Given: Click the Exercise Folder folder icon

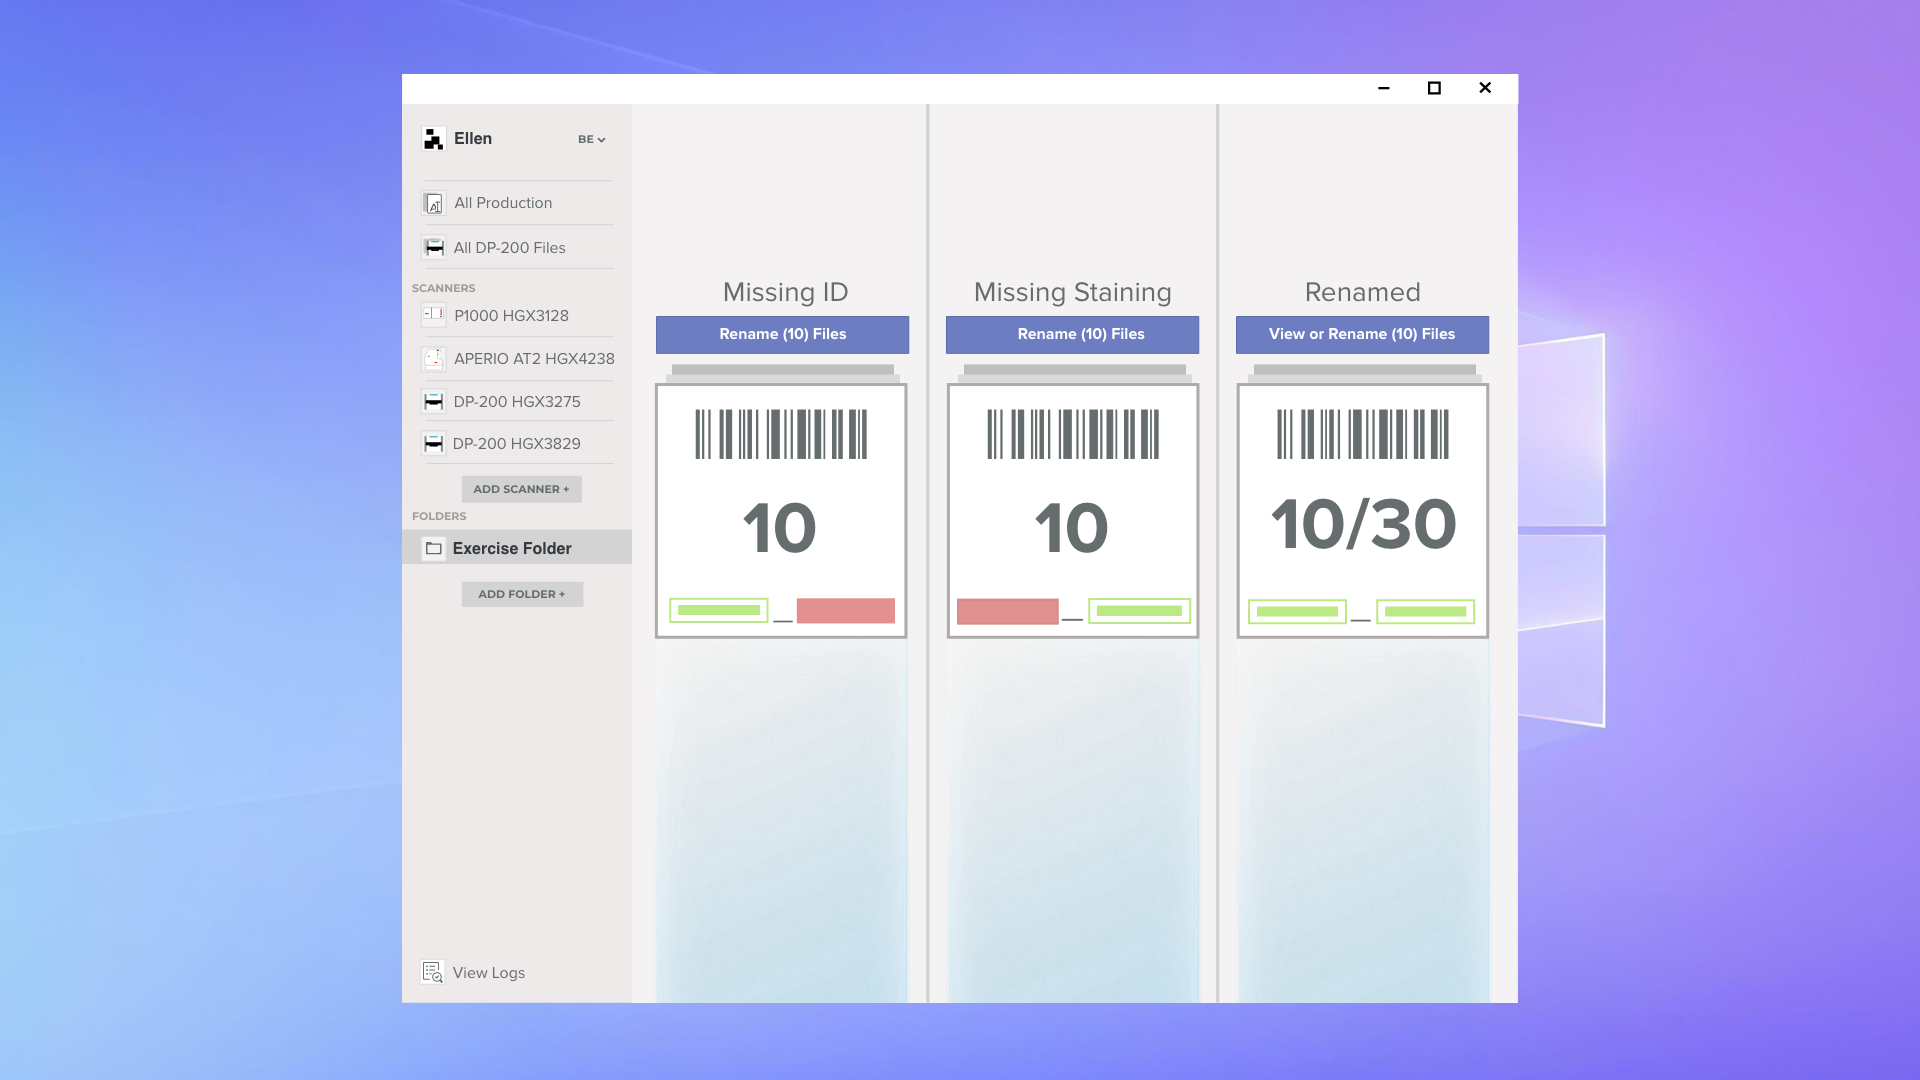Looking at the screenshot, I should (x=433, y=548).
